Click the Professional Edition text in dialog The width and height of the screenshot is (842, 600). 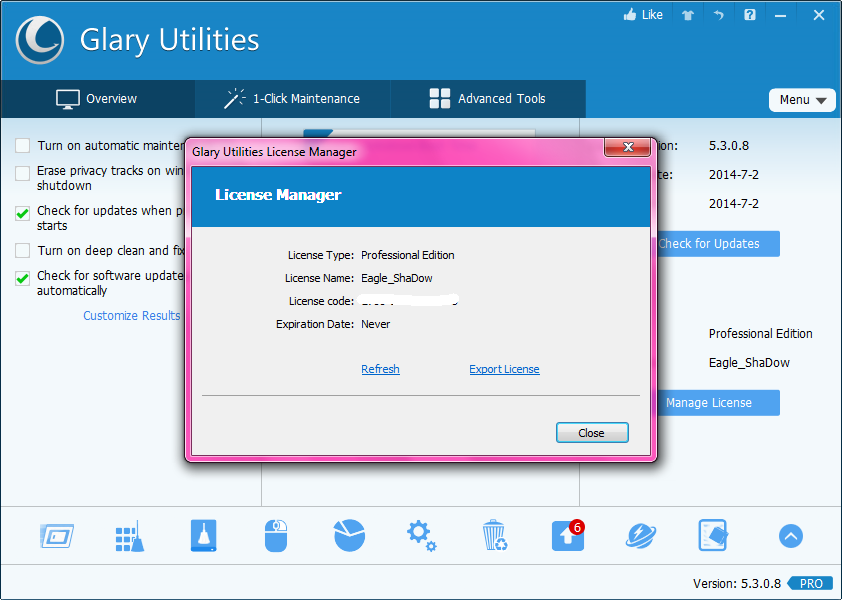click(x=408, y=255)
